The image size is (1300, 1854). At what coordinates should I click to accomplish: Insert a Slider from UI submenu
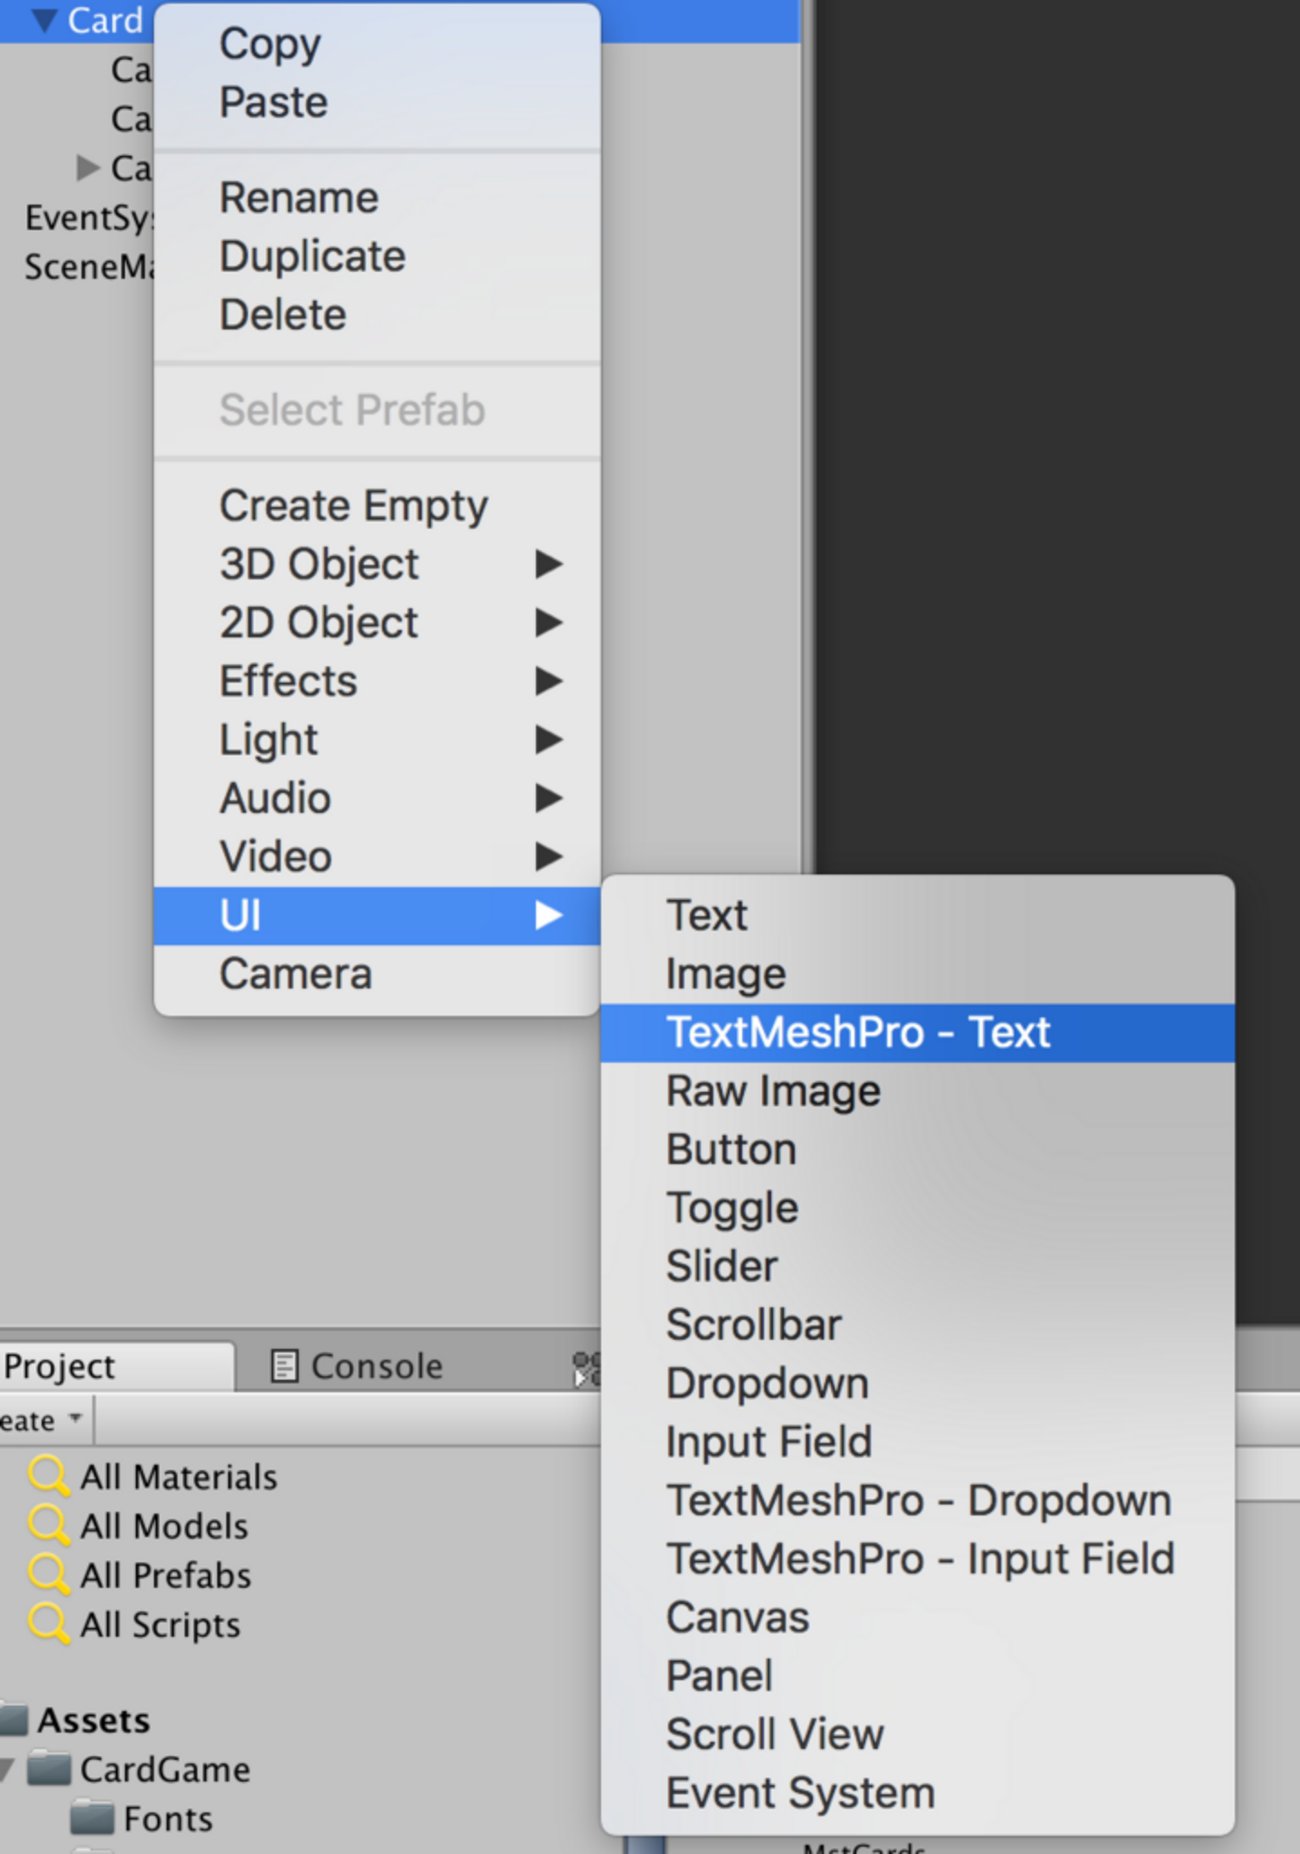point(722,1267)
